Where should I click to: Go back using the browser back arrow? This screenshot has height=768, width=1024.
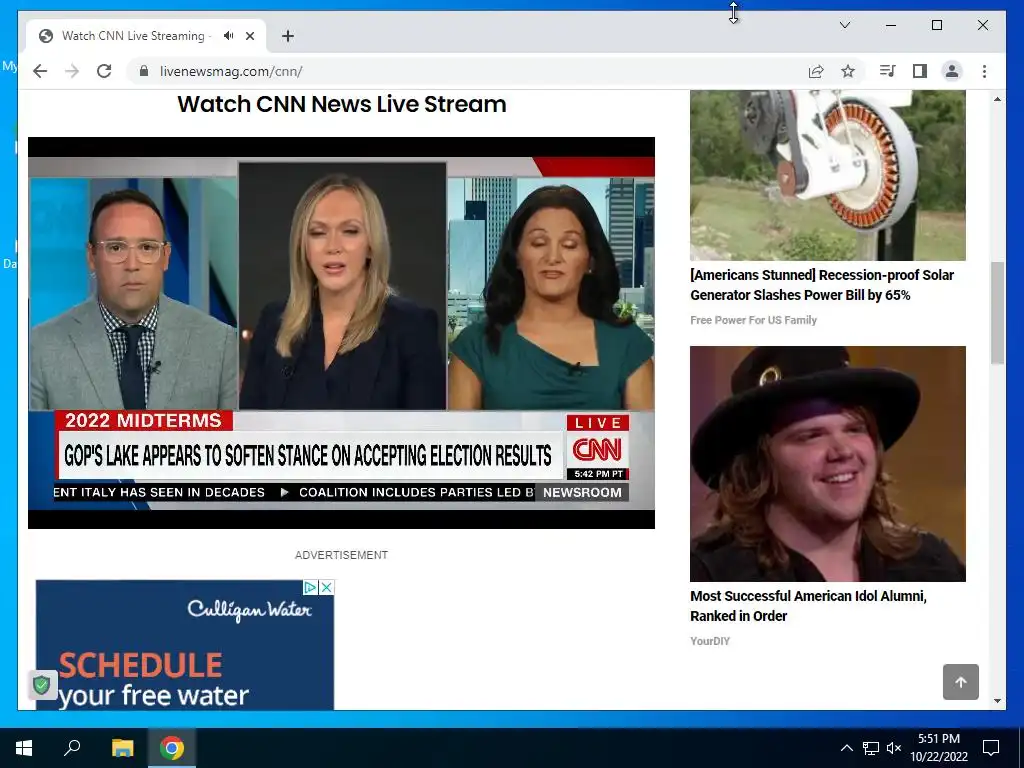coord(40,71)
